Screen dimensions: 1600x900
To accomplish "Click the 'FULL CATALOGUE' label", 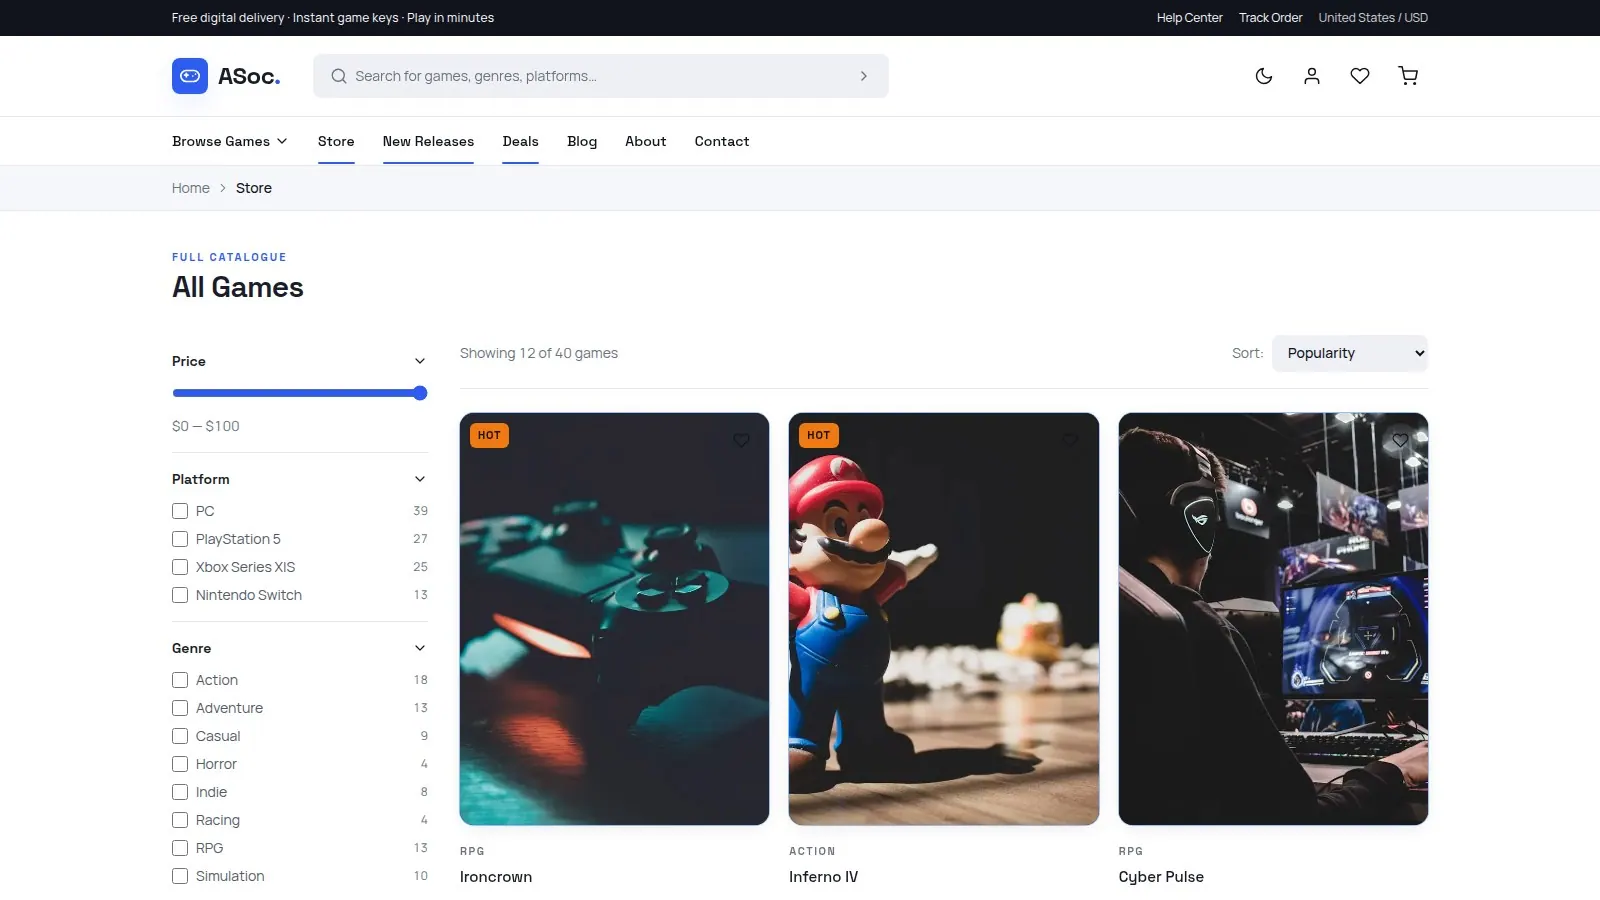I will (x=229, y=257).
